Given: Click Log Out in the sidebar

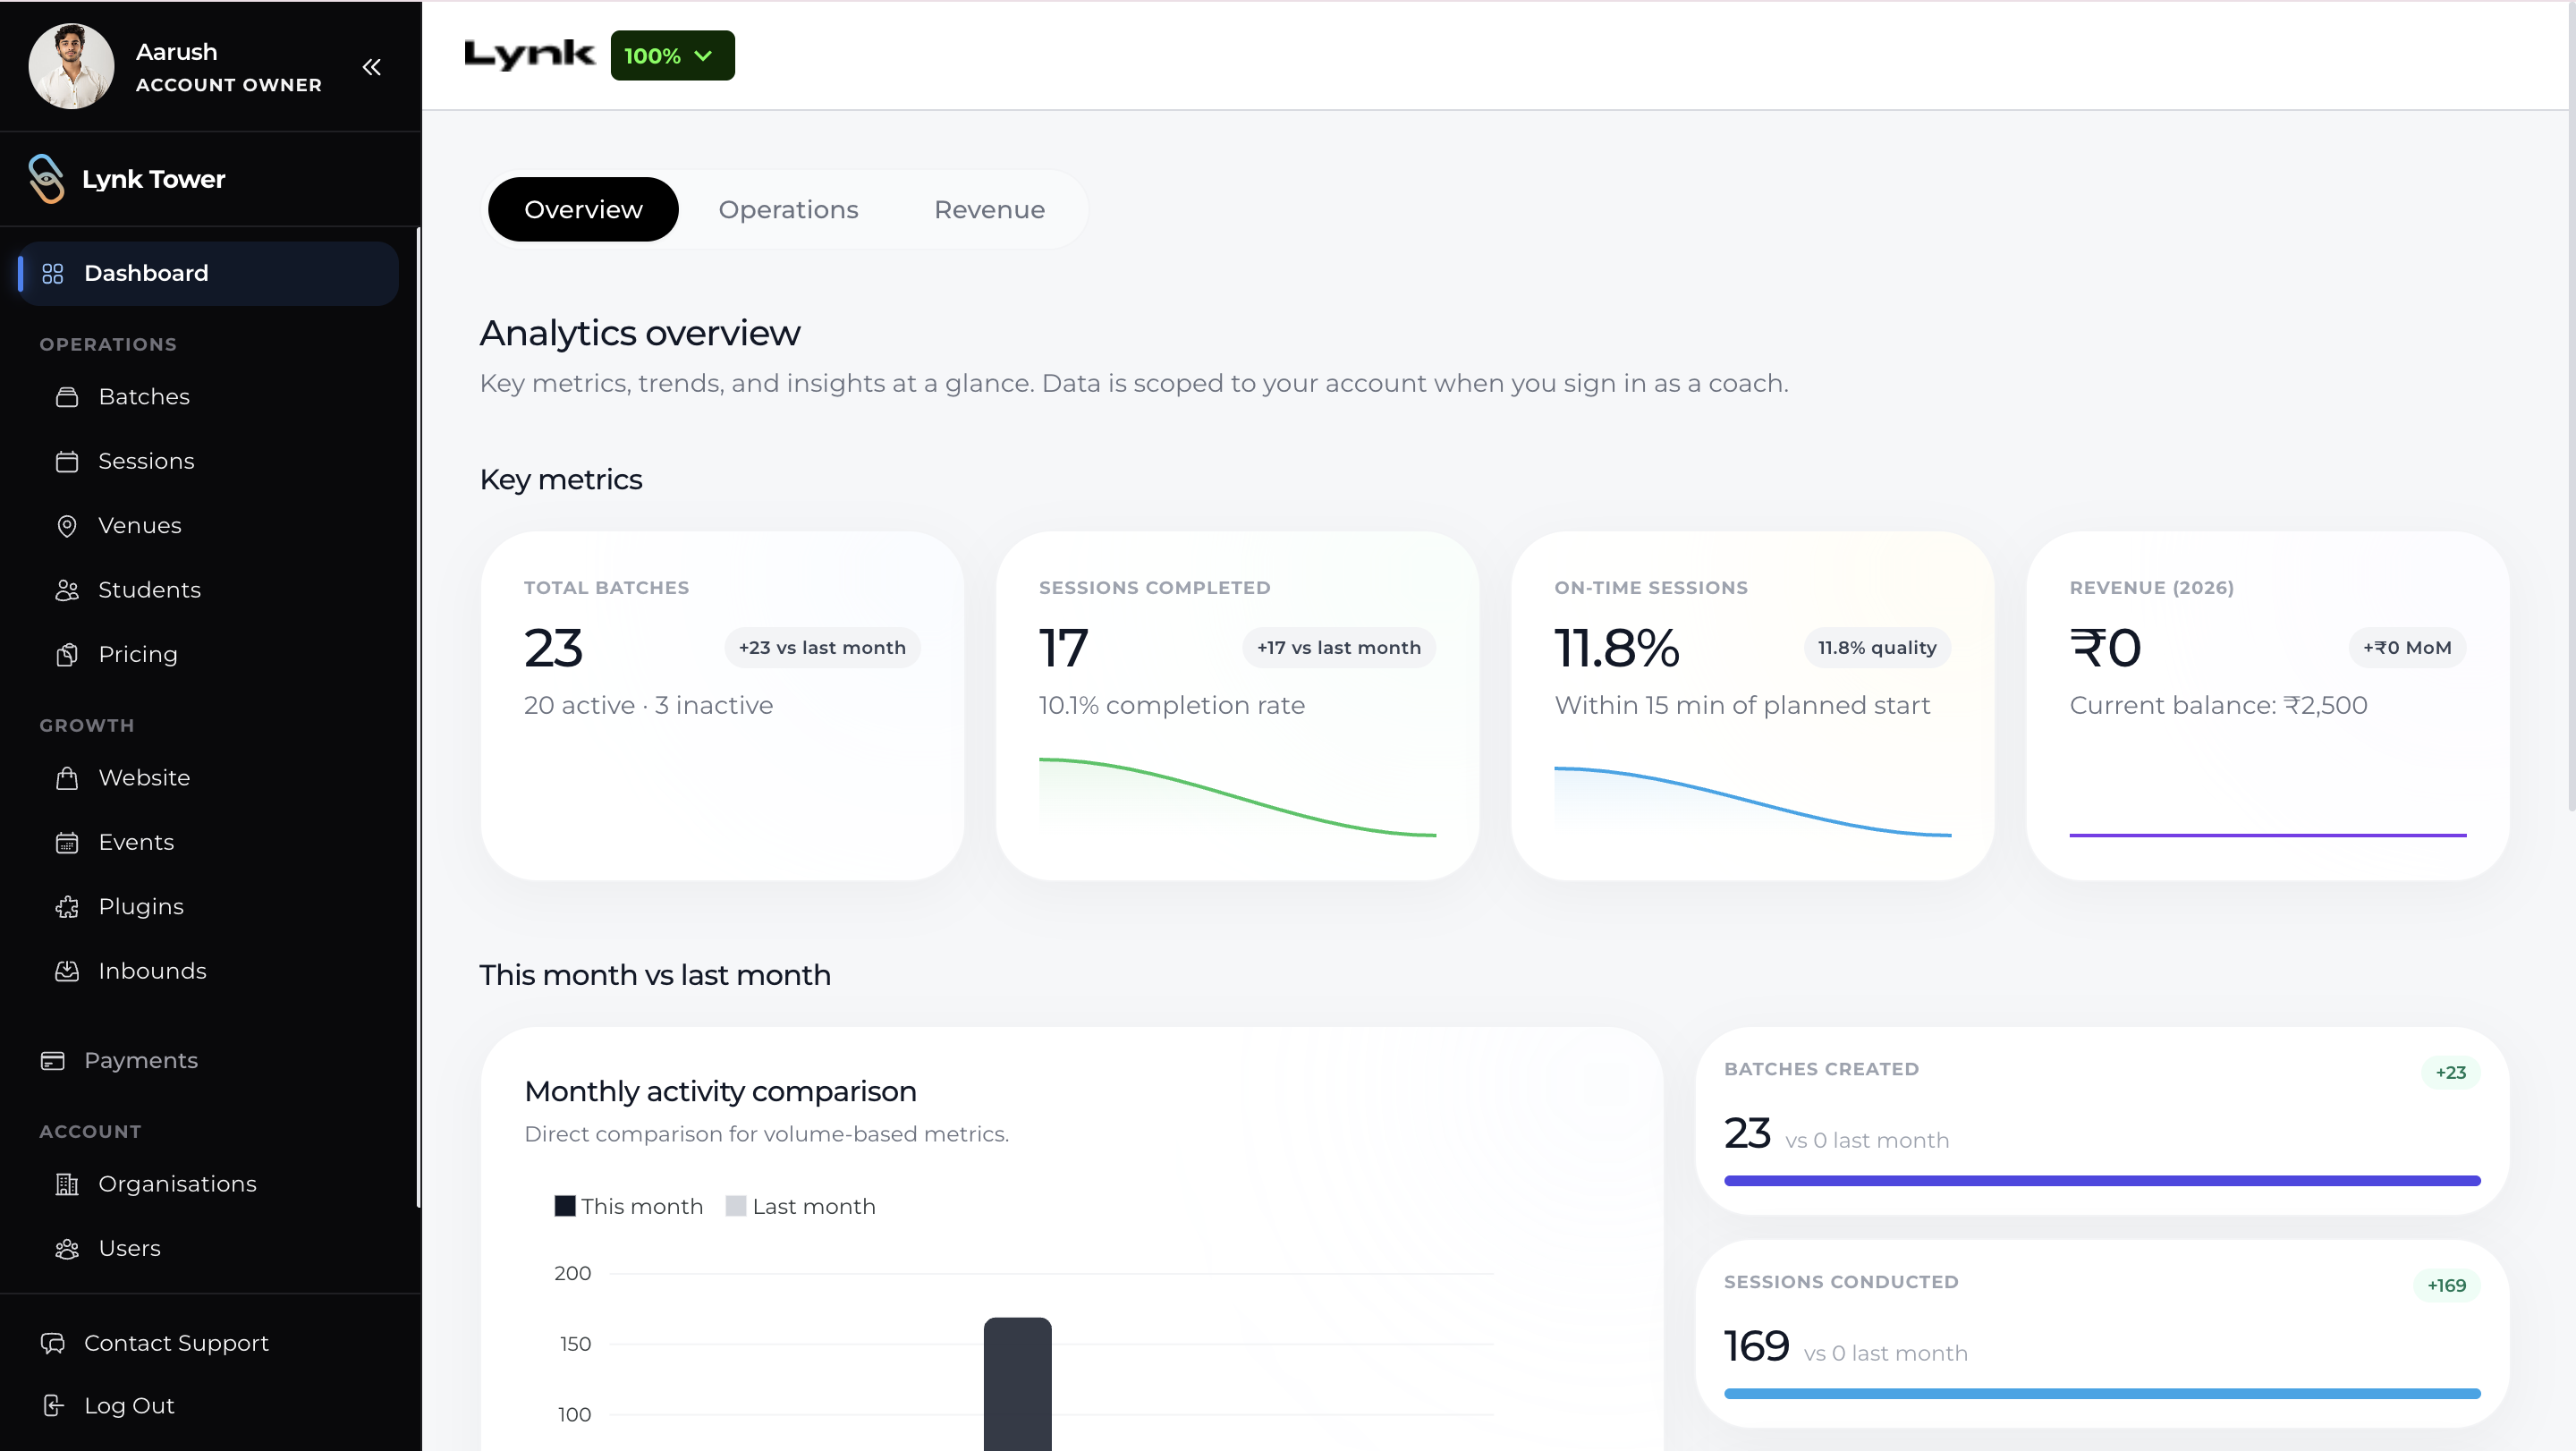Looking at the screenshot, I should click(129, 1405).
